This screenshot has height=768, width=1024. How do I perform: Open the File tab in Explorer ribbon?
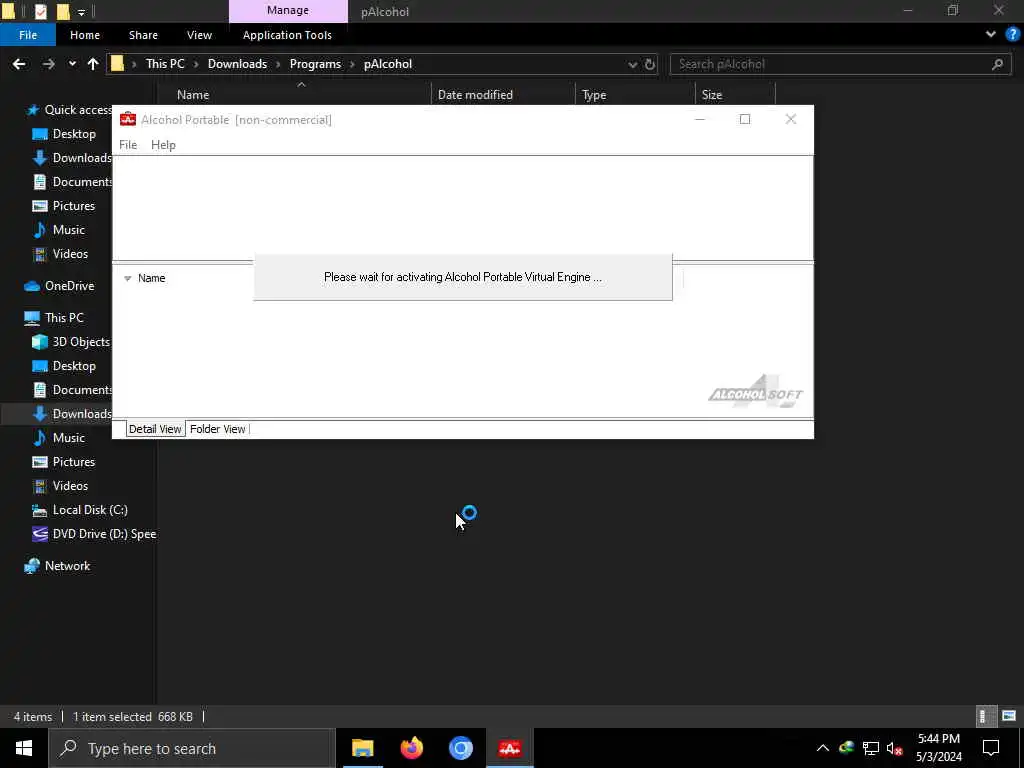[28, 35]
